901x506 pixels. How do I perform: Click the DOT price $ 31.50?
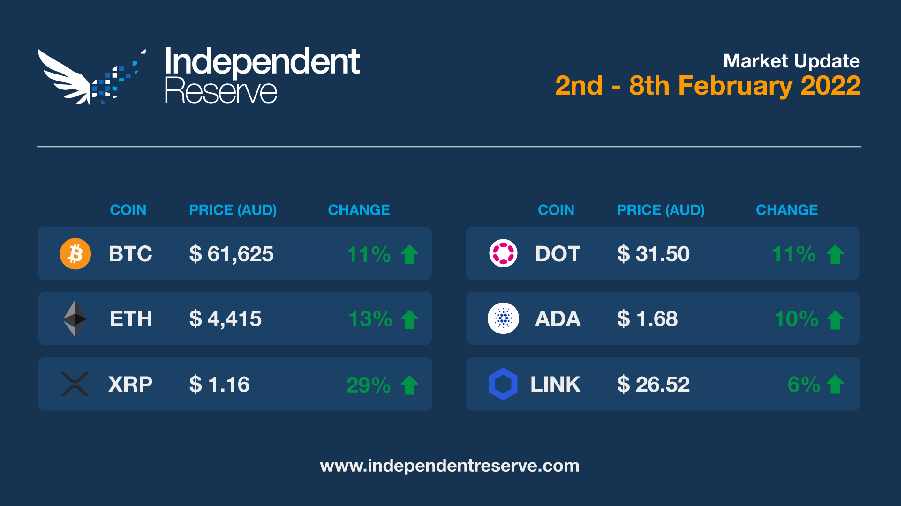click(653, 254)
